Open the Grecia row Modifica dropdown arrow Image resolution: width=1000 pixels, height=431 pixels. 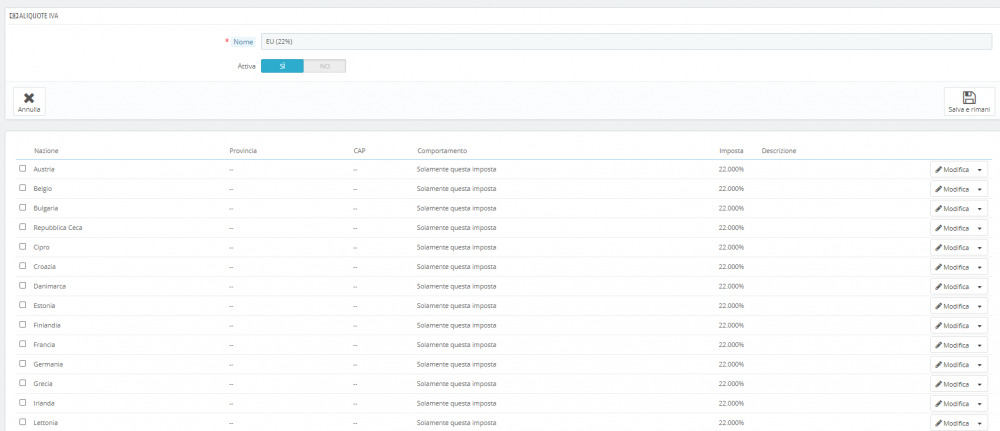[980, 384]
